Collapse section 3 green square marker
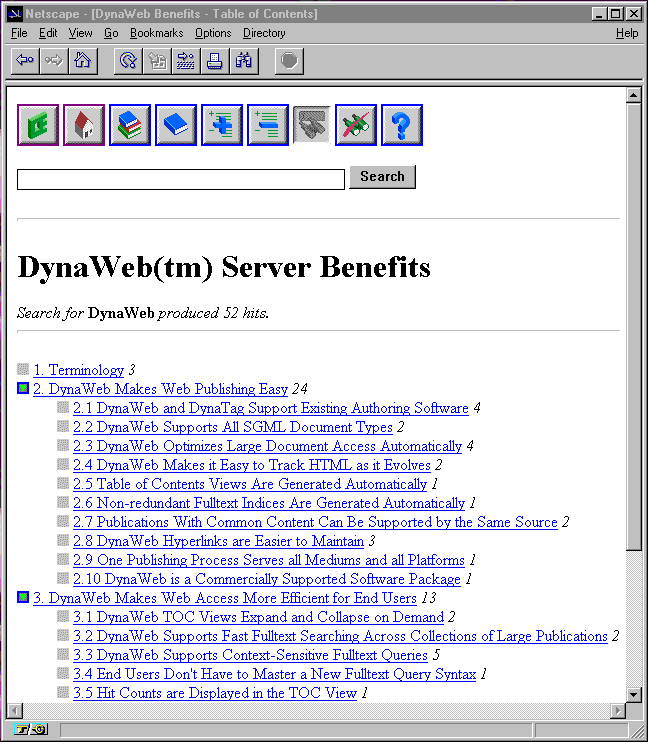Screen dimensions: 648x742 pos(23,597)
